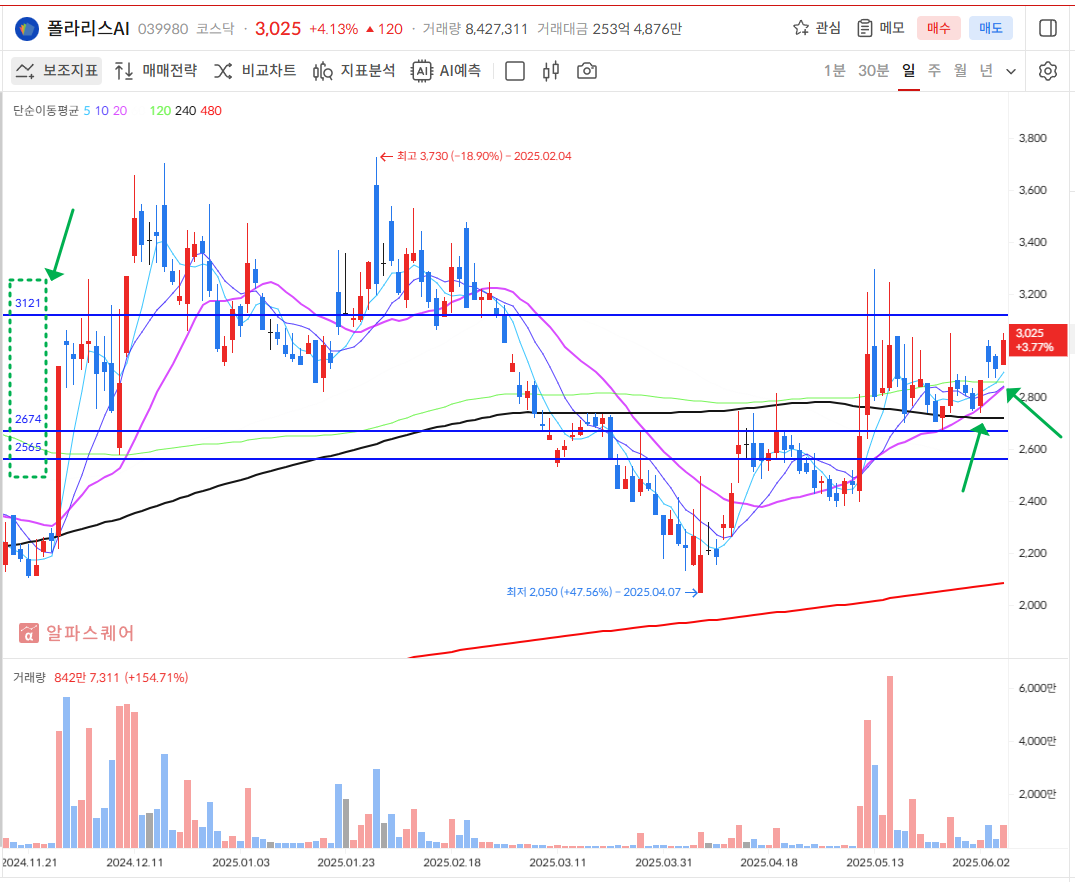Click the 480-day moving average legend
This screenshot has width=1075, height=882.
coord(211,111)
